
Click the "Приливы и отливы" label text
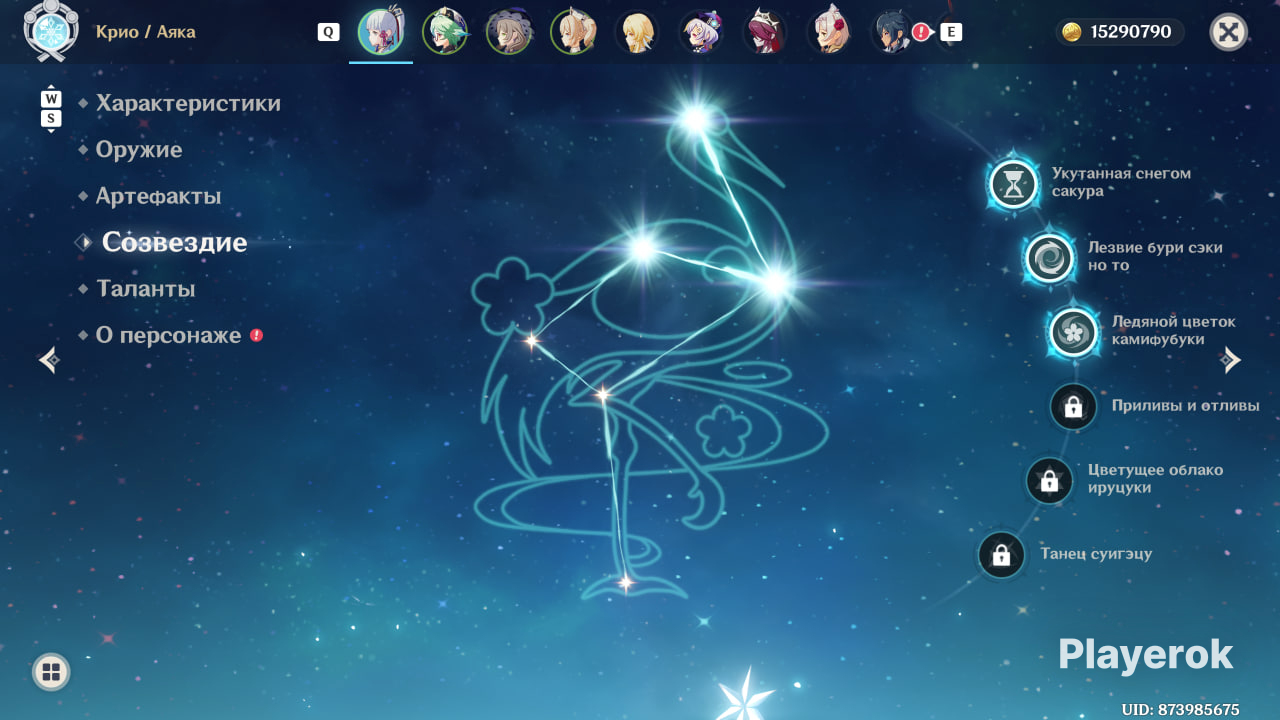(x=1185, y=406)
